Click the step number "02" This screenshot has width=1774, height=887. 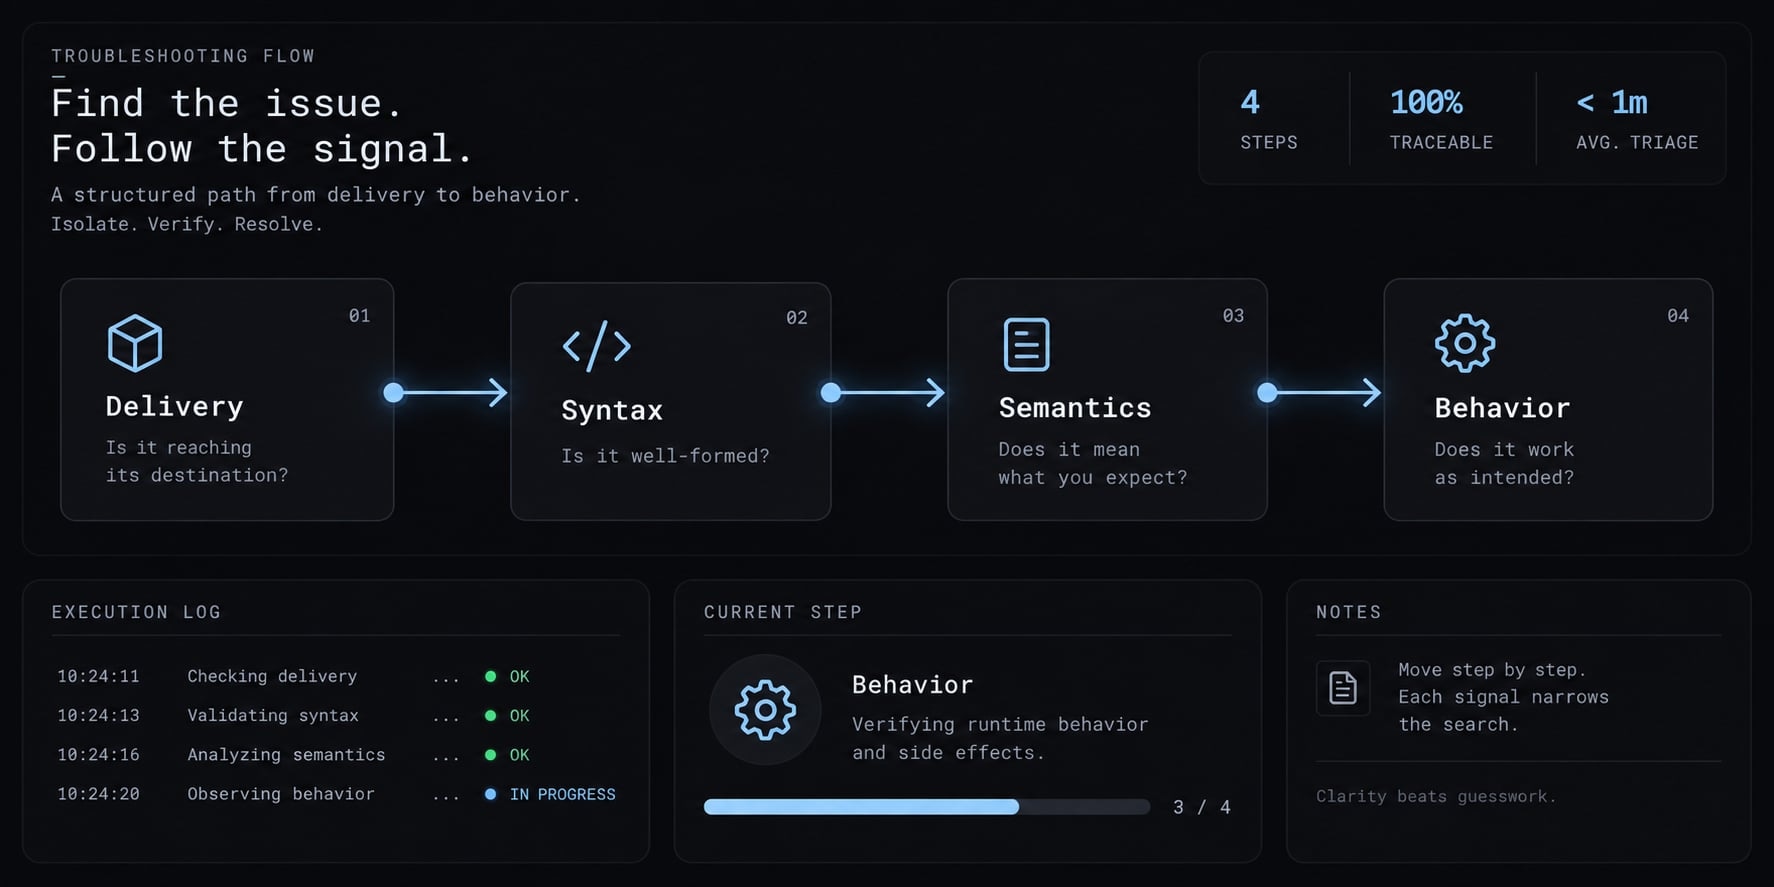click(797, 318)
